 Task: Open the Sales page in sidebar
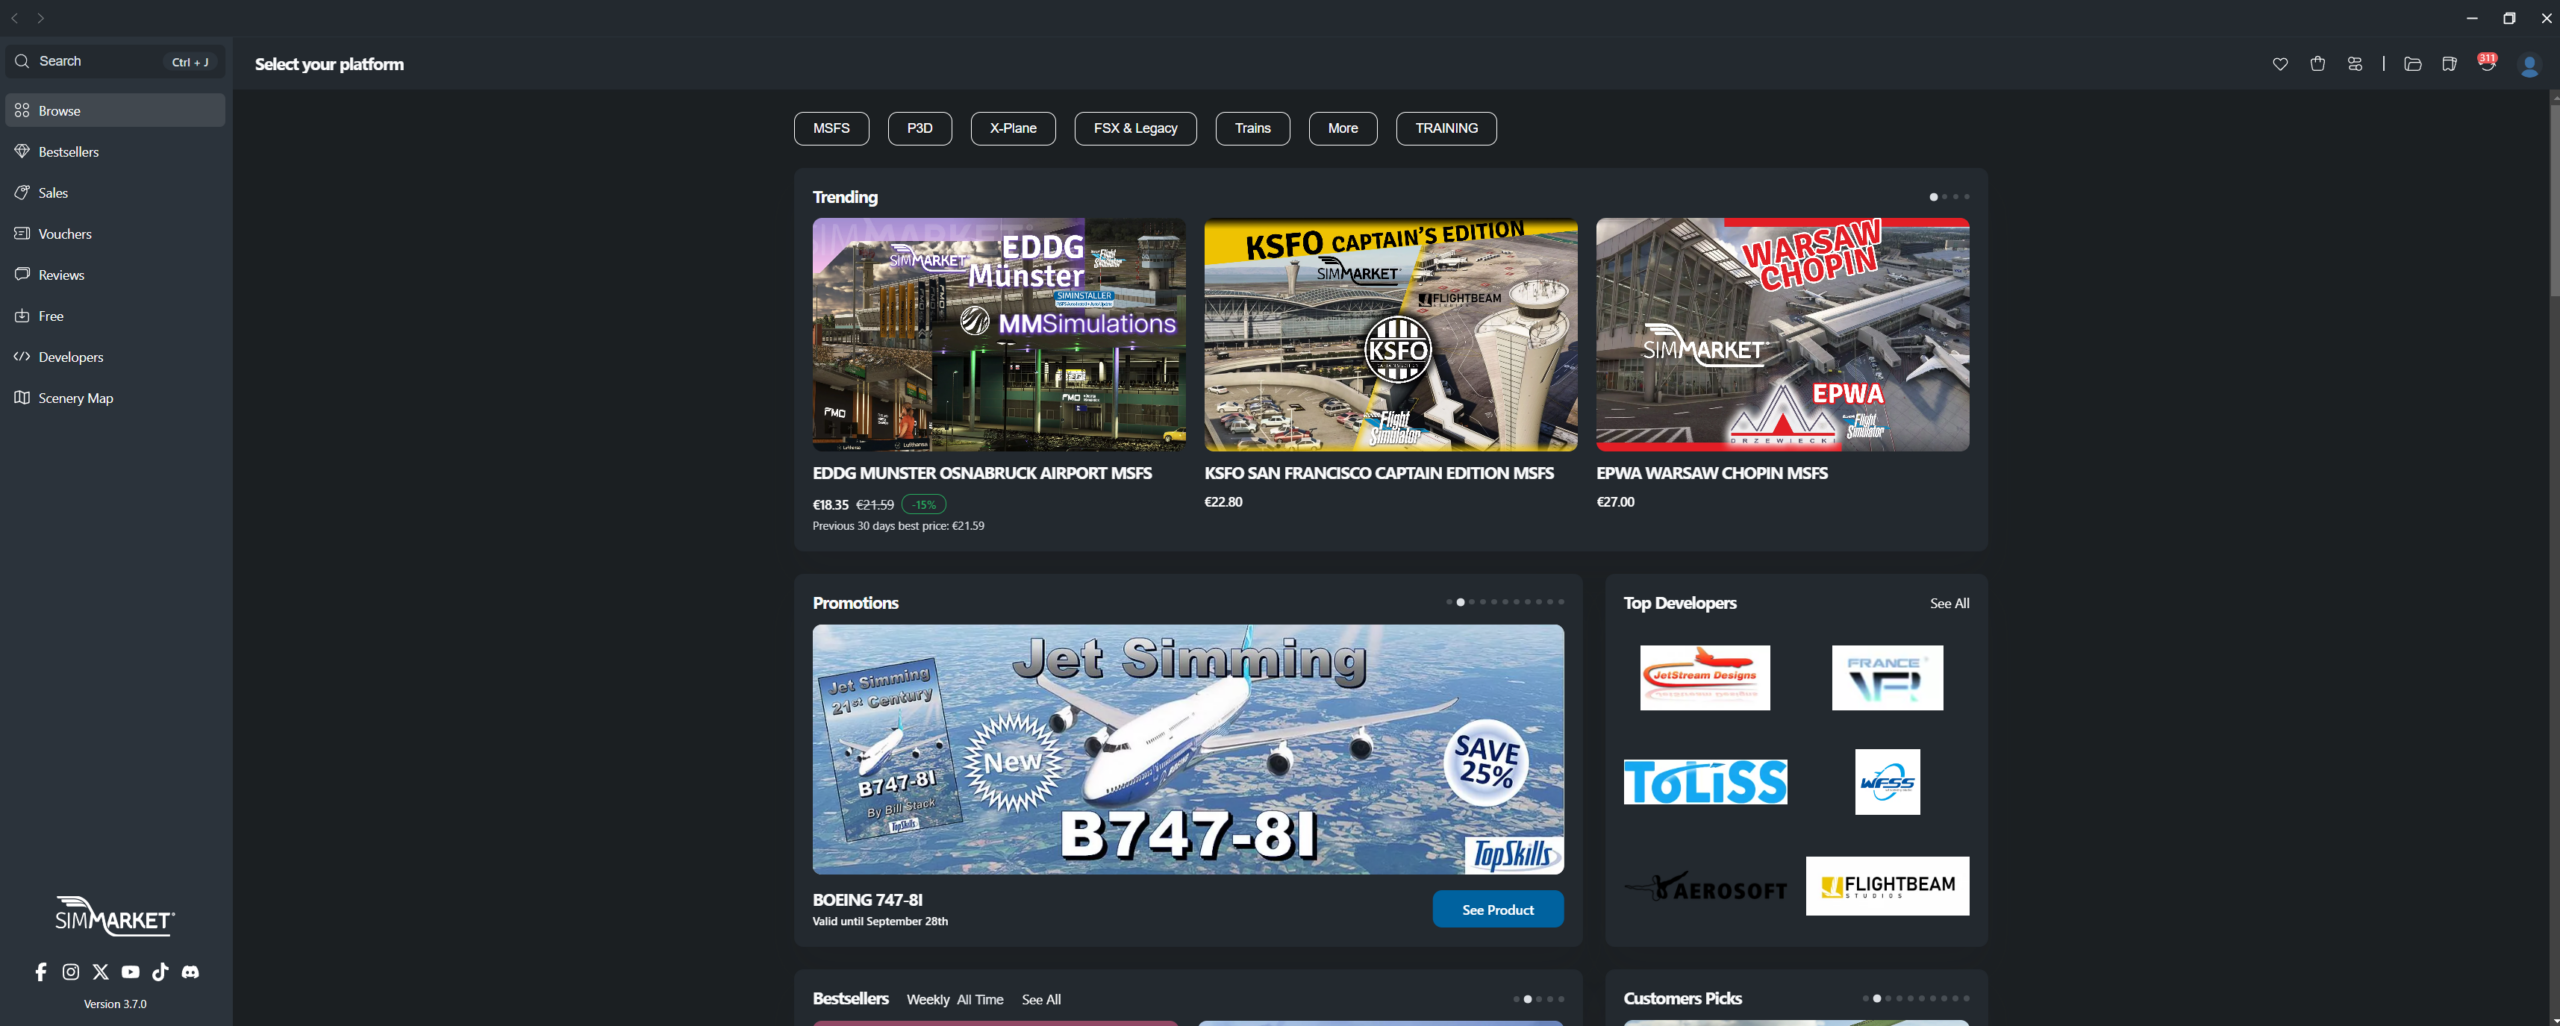click(x=53, y=193)
